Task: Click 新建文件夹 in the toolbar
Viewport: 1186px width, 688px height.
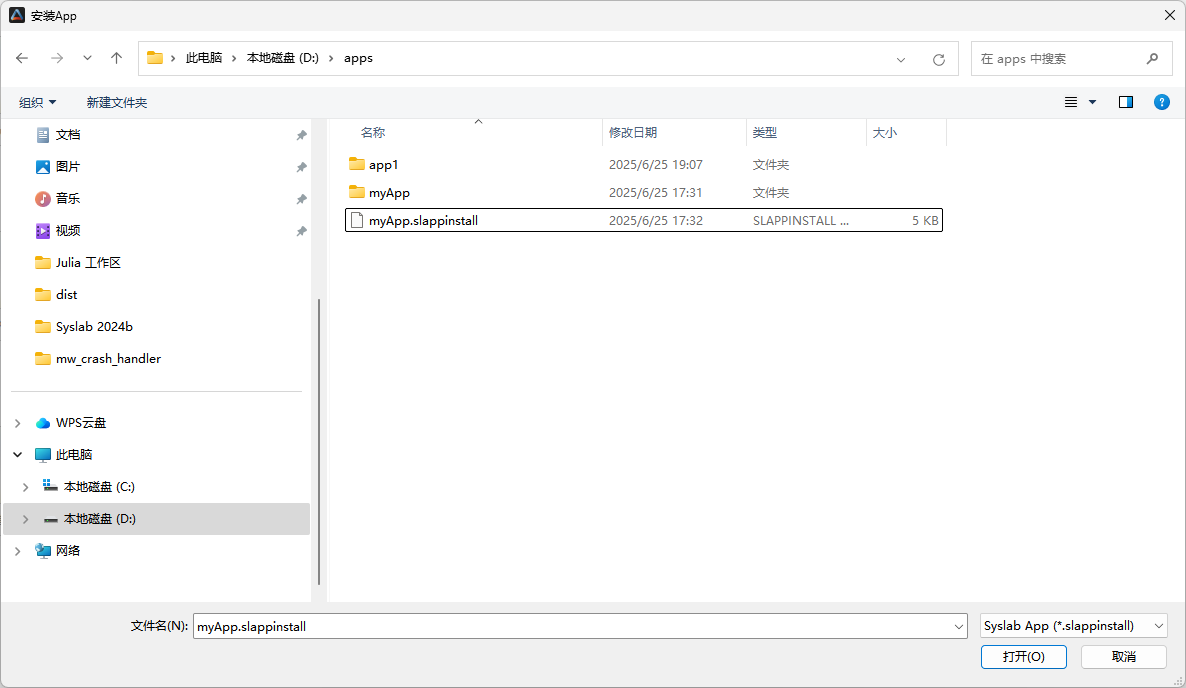Action: [116, 102]
